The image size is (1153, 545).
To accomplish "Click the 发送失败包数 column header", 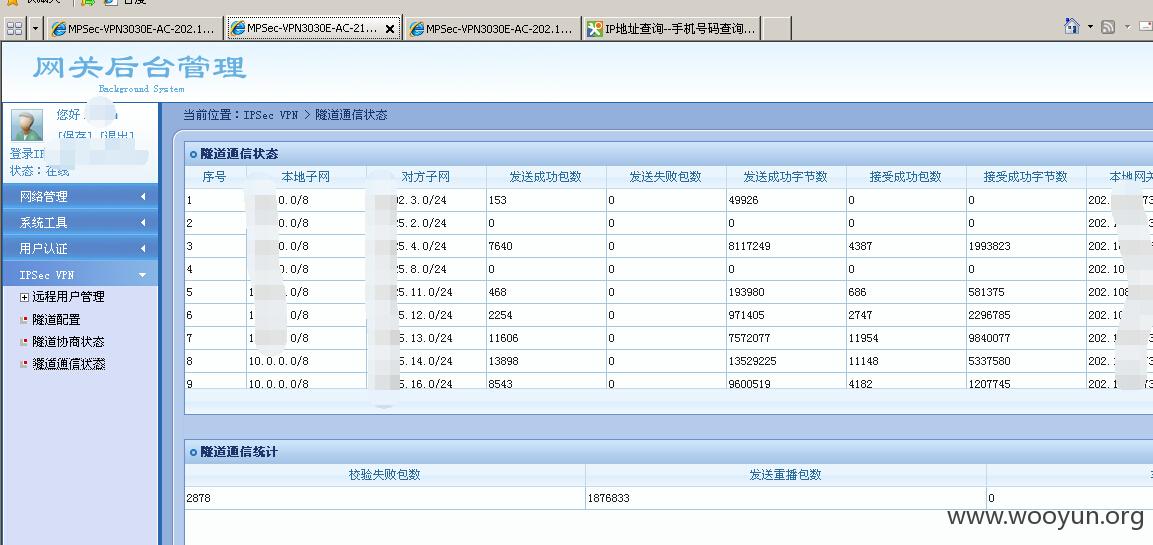I will tap(665, 177).
